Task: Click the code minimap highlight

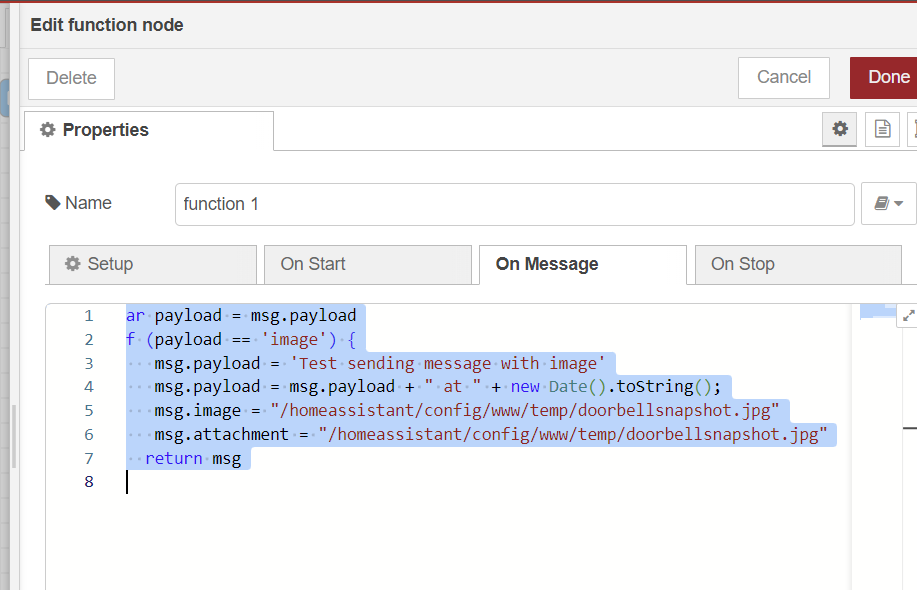Action: (x=879, y=311)
